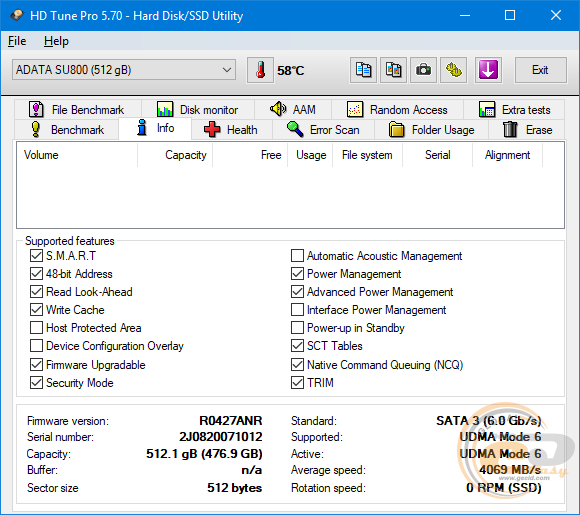Toggle the Write Cache checkbox
580x515 pixels.
[x=36, y=310]
